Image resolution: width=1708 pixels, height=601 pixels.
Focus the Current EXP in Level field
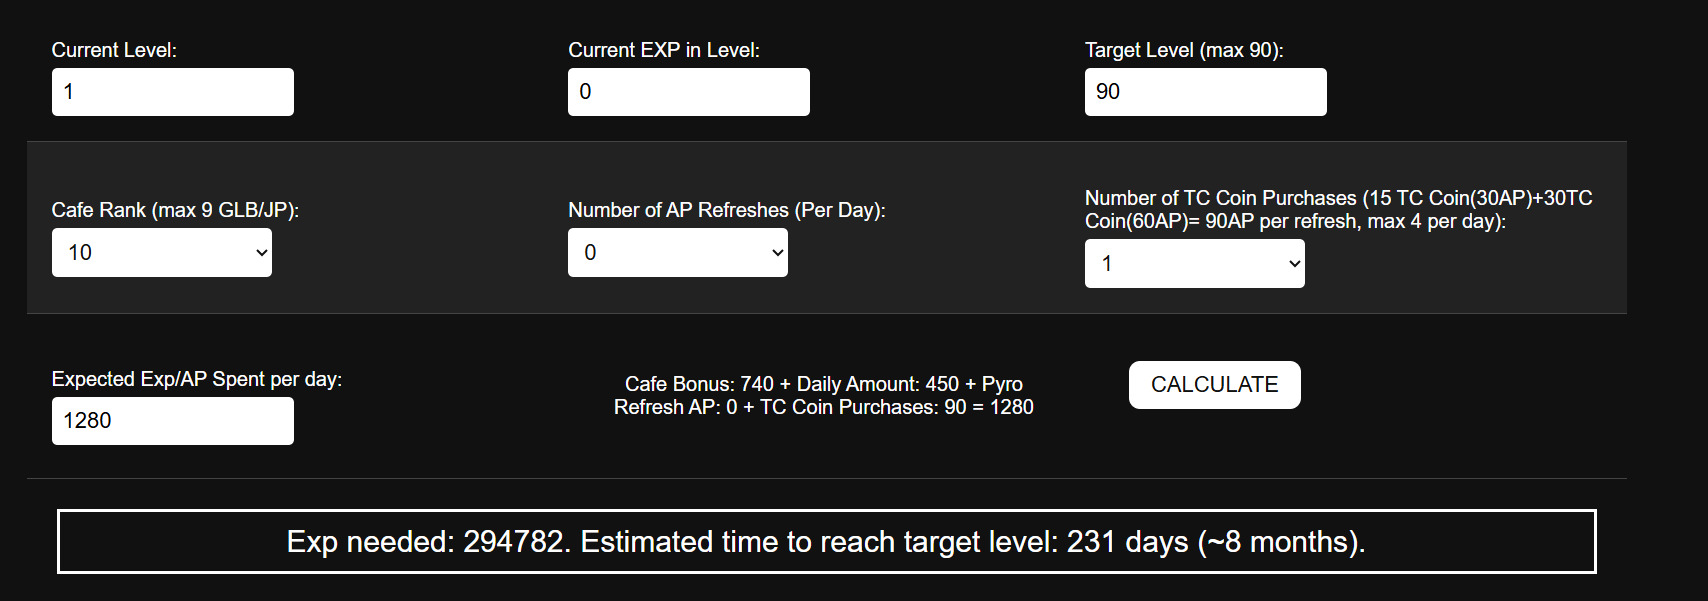tap(688, 92)
